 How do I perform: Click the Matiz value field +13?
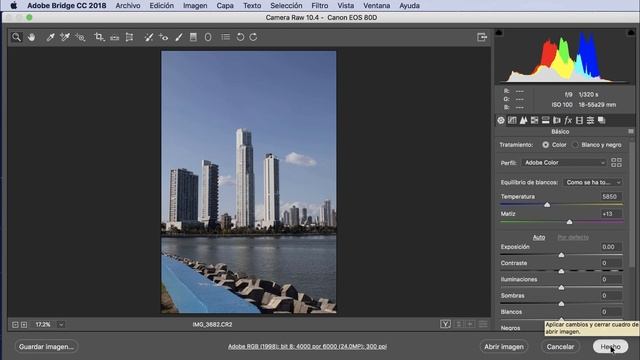click(x=611, y=213)
